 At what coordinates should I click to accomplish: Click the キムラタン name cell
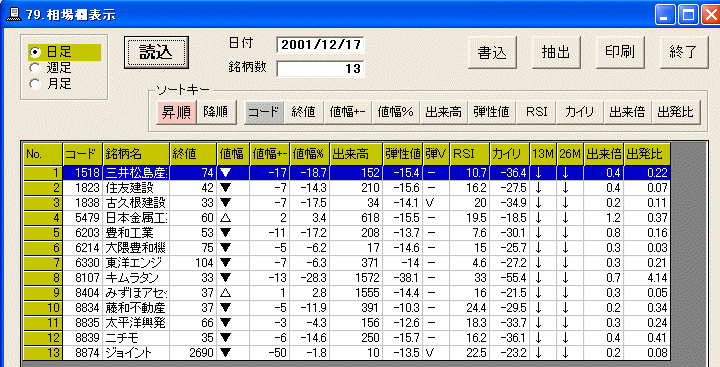136,278
